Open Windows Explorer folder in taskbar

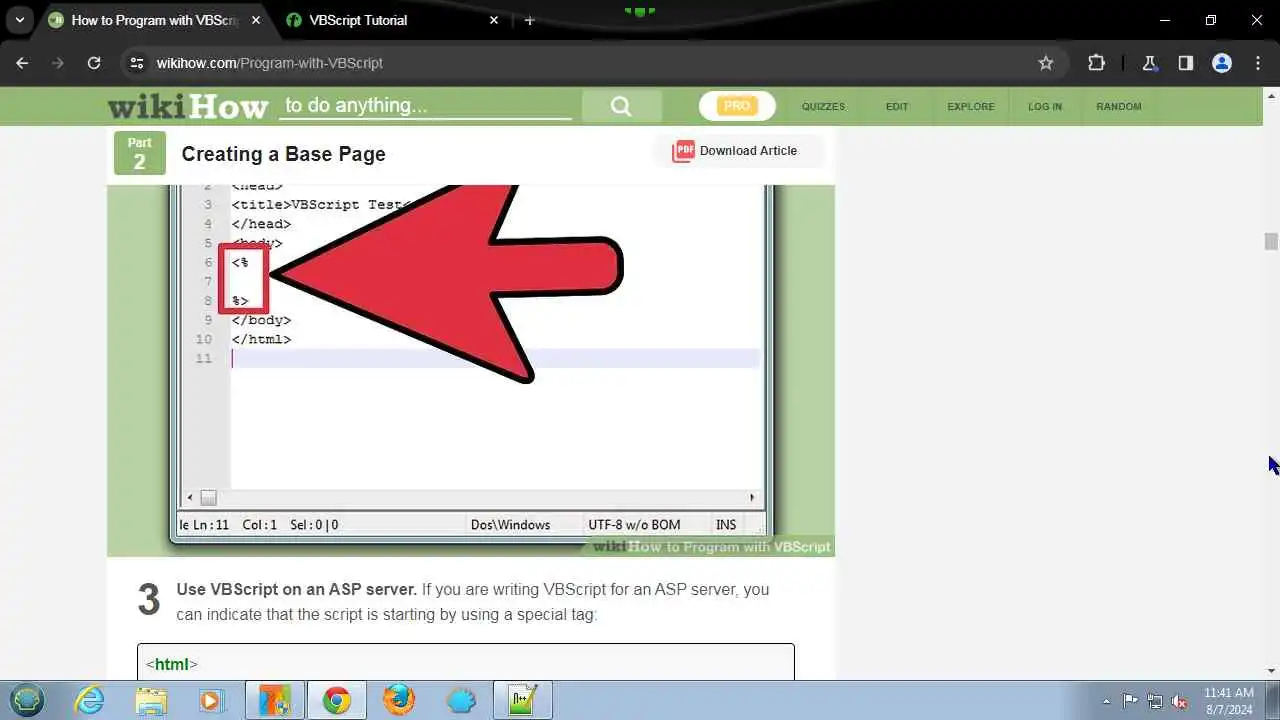click(x=151, y=700)
